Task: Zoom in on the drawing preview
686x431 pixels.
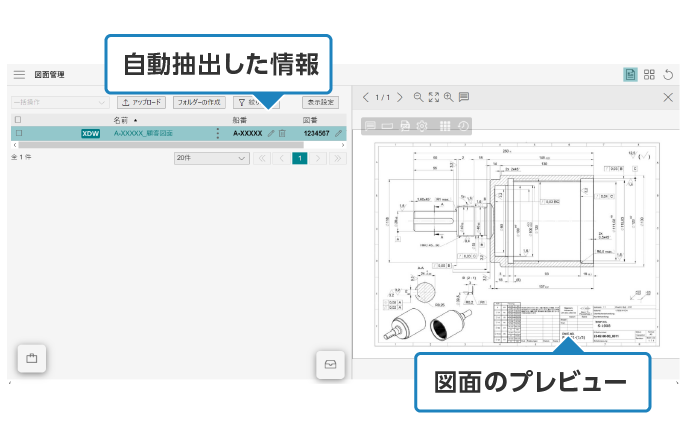Action: click(448, 97)
